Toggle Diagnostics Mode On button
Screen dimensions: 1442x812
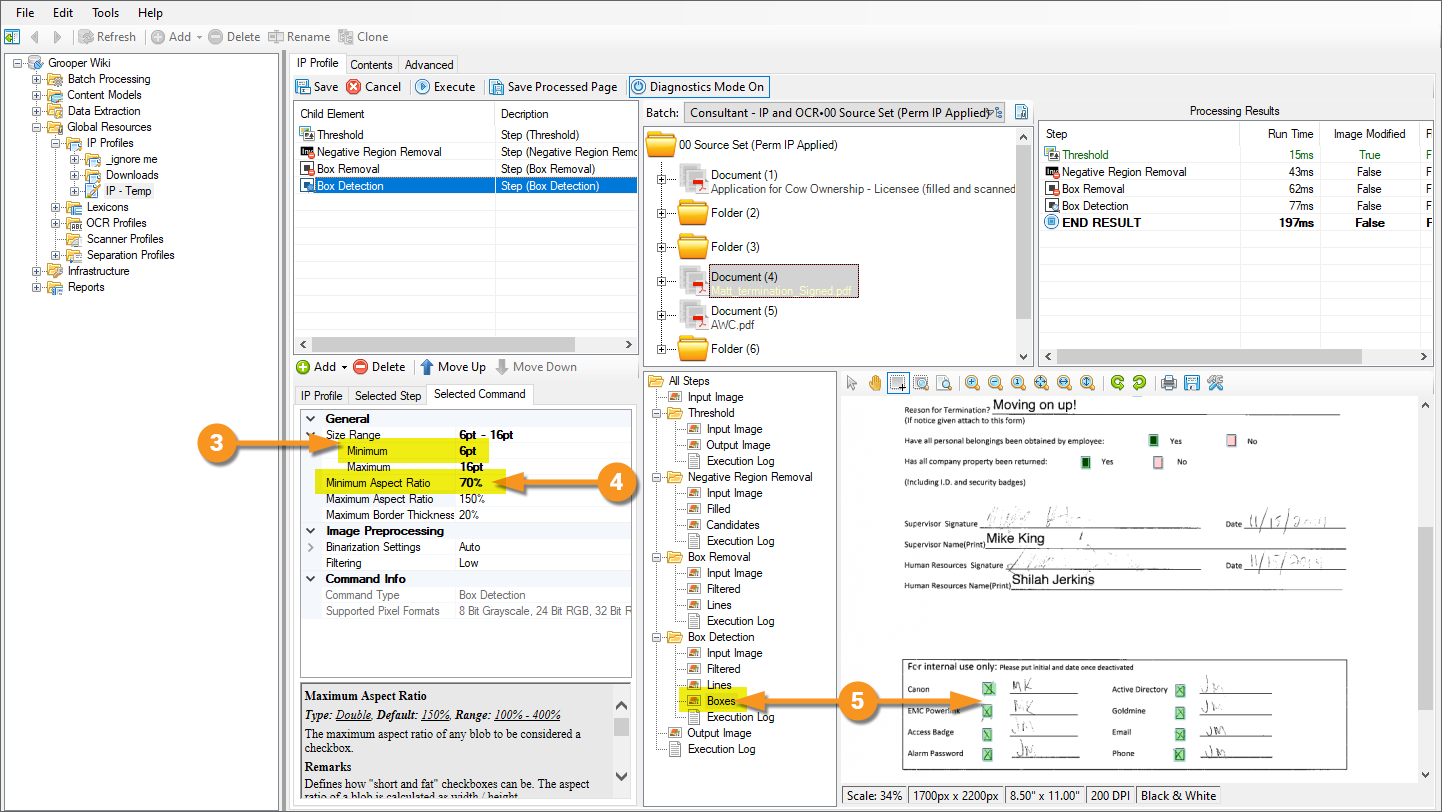coord(698,87)
